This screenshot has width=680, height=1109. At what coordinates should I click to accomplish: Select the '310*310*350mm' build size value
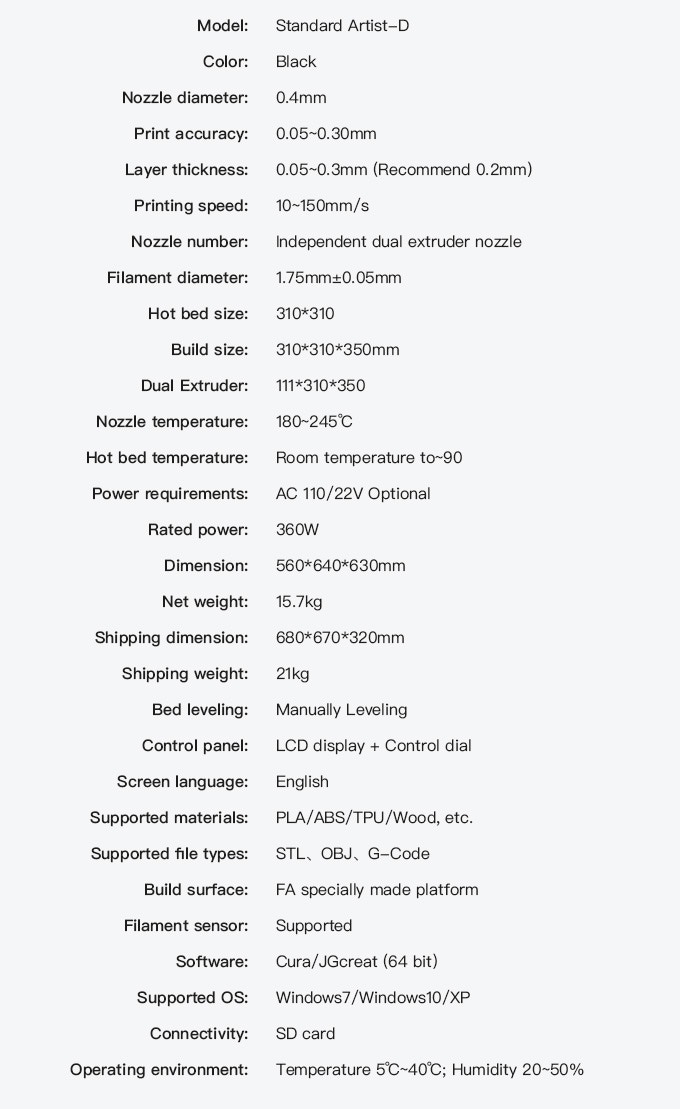pyautogui.click(x=337, y=350)
